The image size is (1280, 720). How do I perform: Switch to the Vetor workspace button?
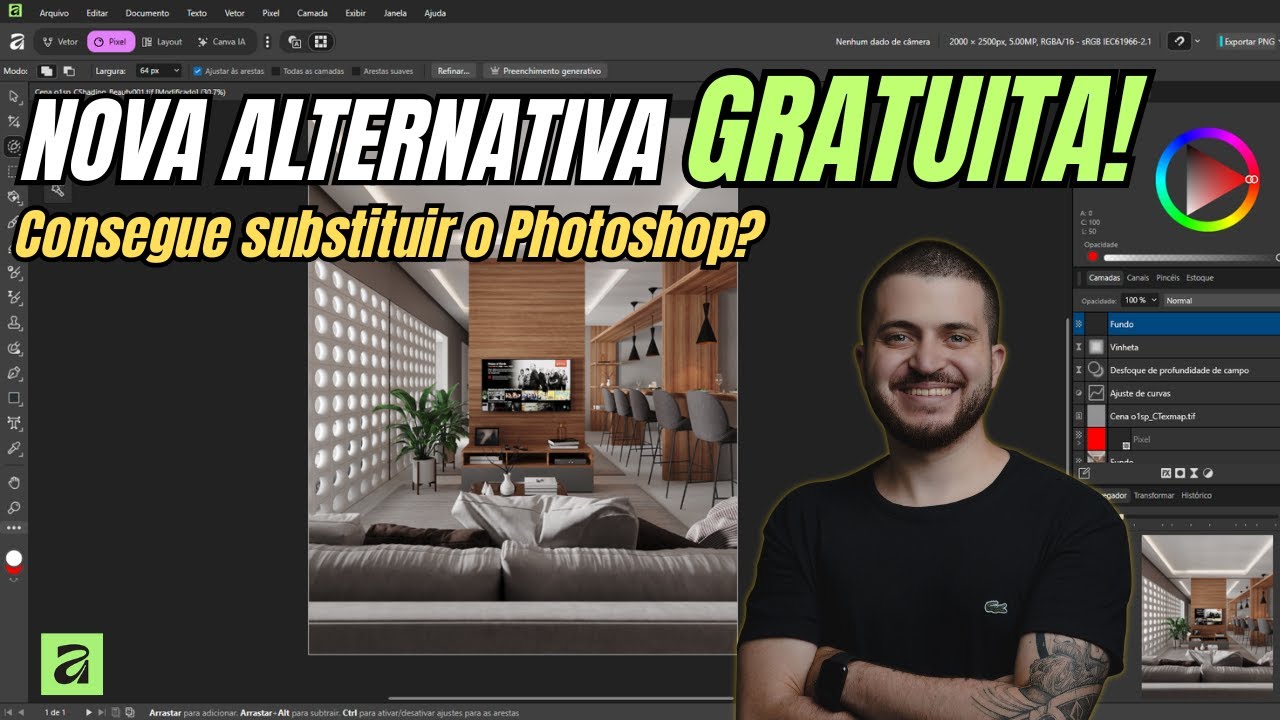click(61, 42)
